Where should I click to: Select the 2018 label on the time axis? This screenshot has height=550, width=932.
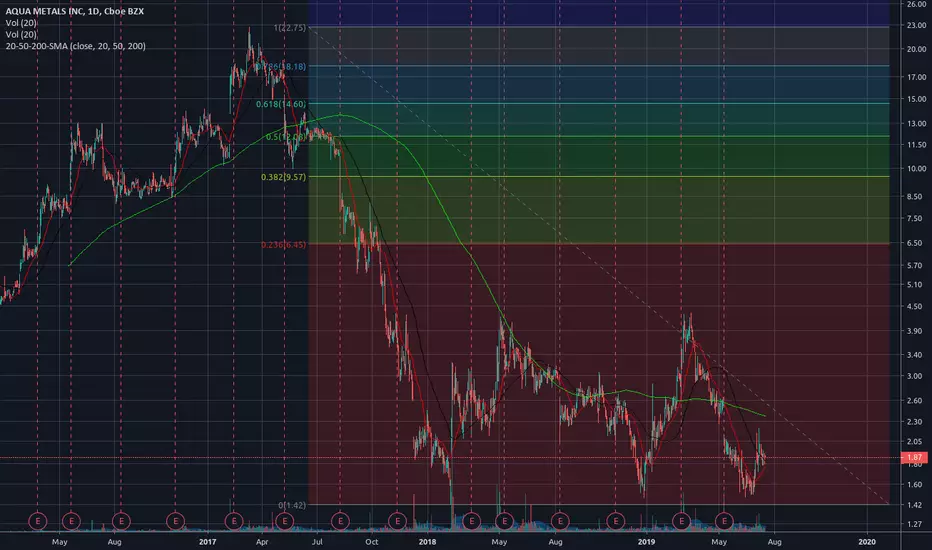tap(427, 542)
